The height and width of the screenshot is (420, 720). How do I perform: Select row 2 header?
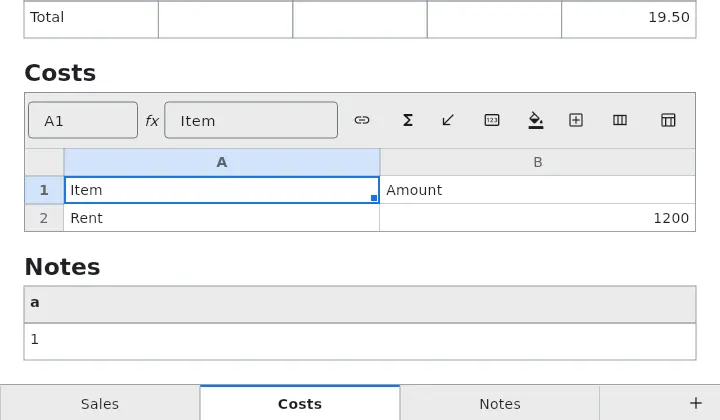pos(44,218)
